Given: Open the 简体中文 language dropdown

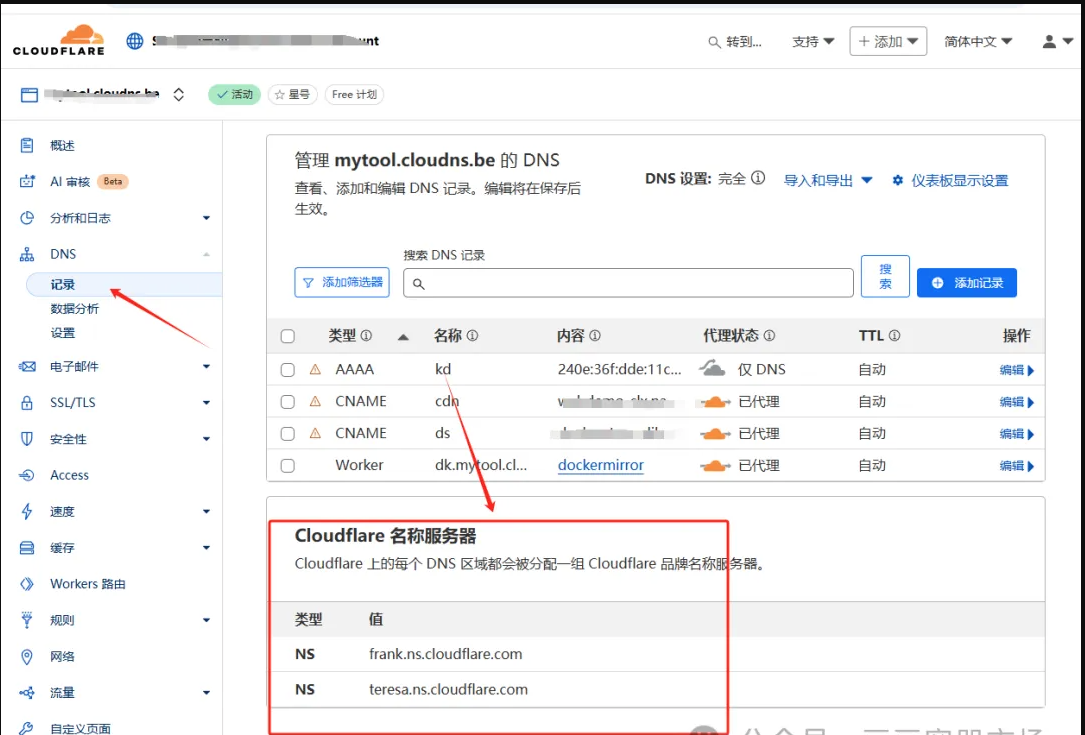Looking at the screenshot, I should coord(978,42).
